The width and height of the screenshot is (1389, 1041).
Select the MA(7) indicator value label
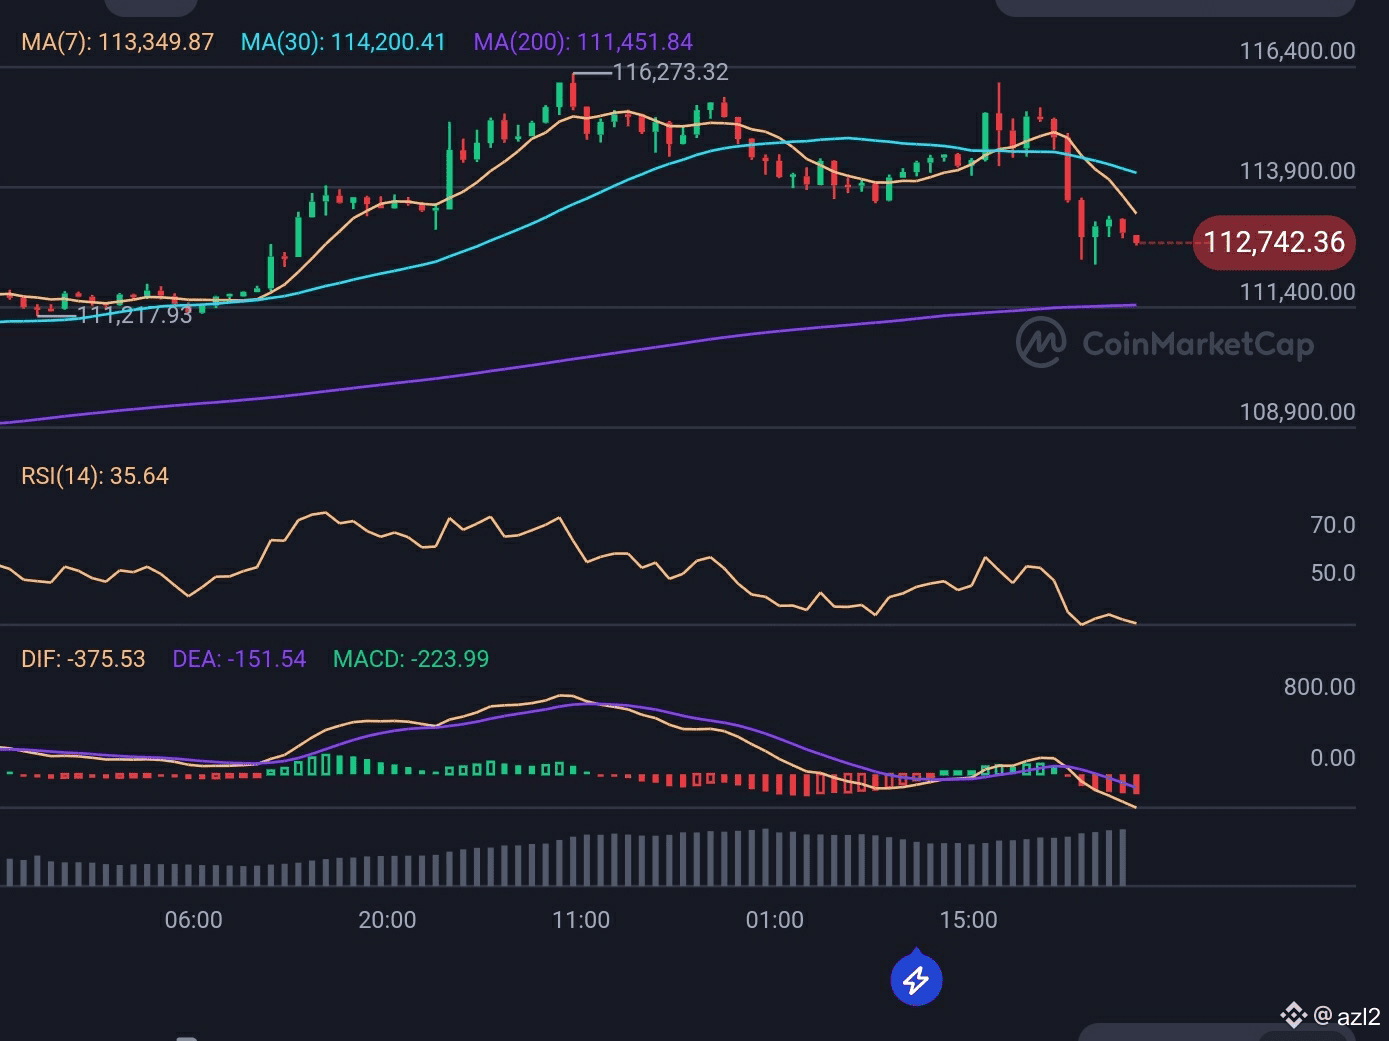coord(118,42)
